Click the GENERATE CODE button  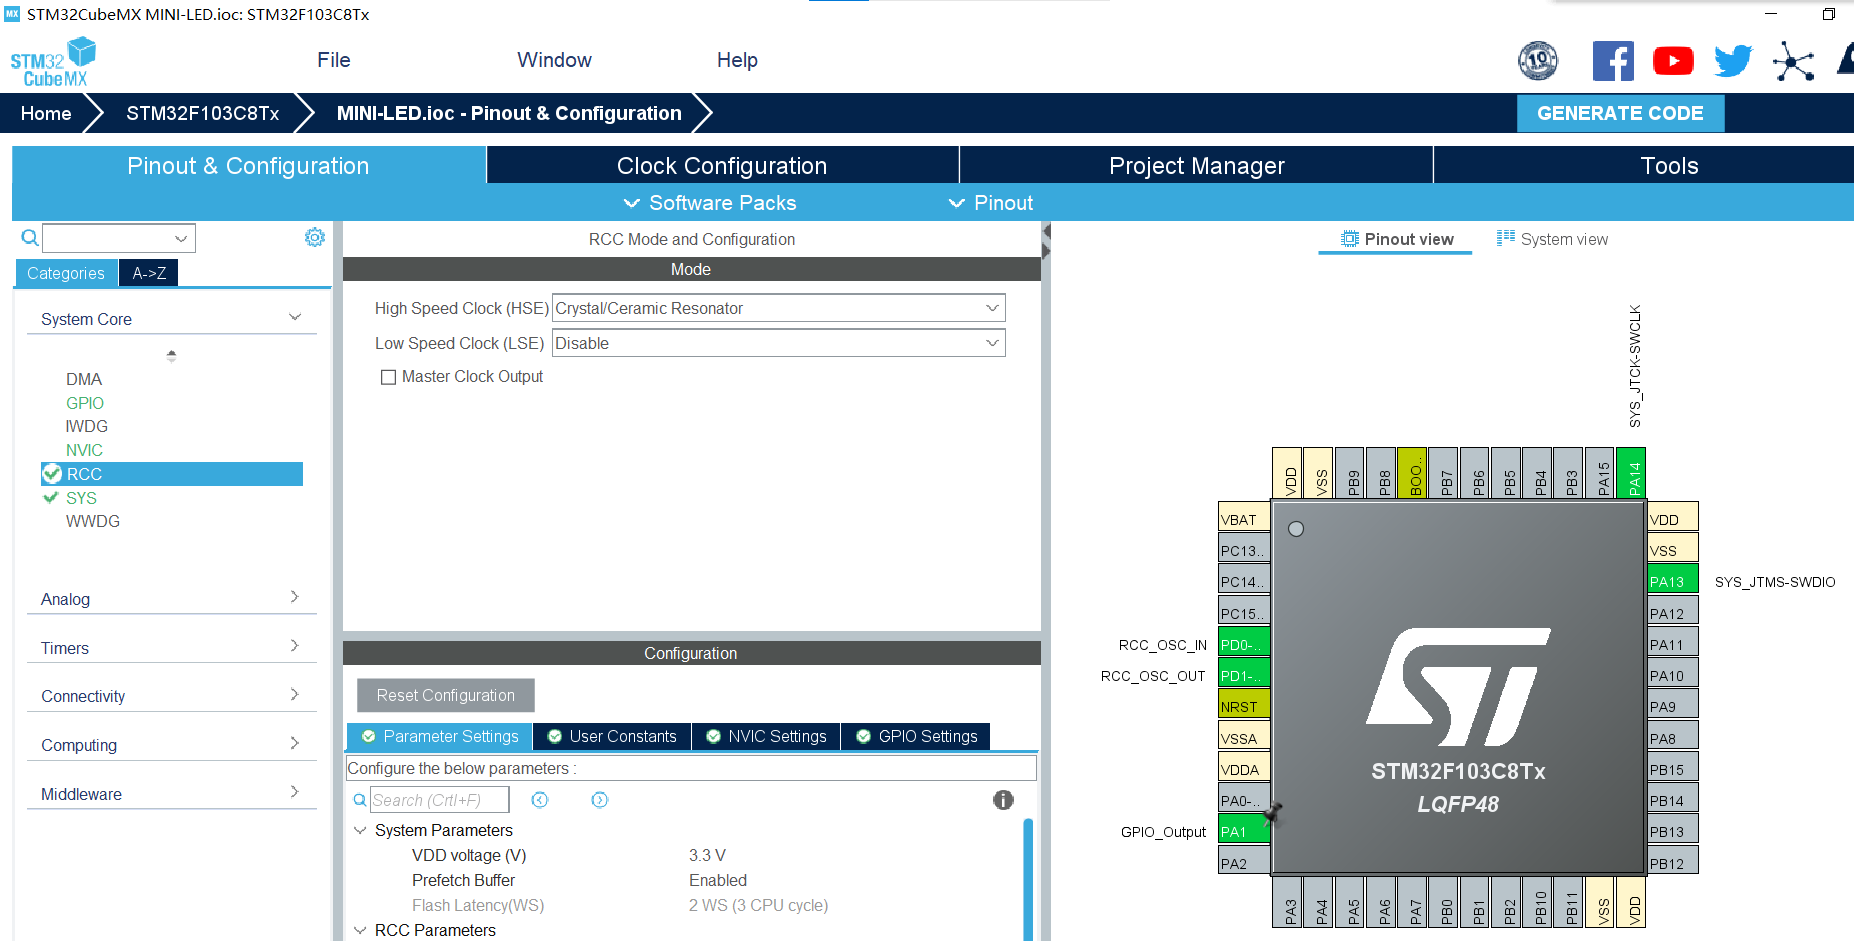(x=1620, y=113)
